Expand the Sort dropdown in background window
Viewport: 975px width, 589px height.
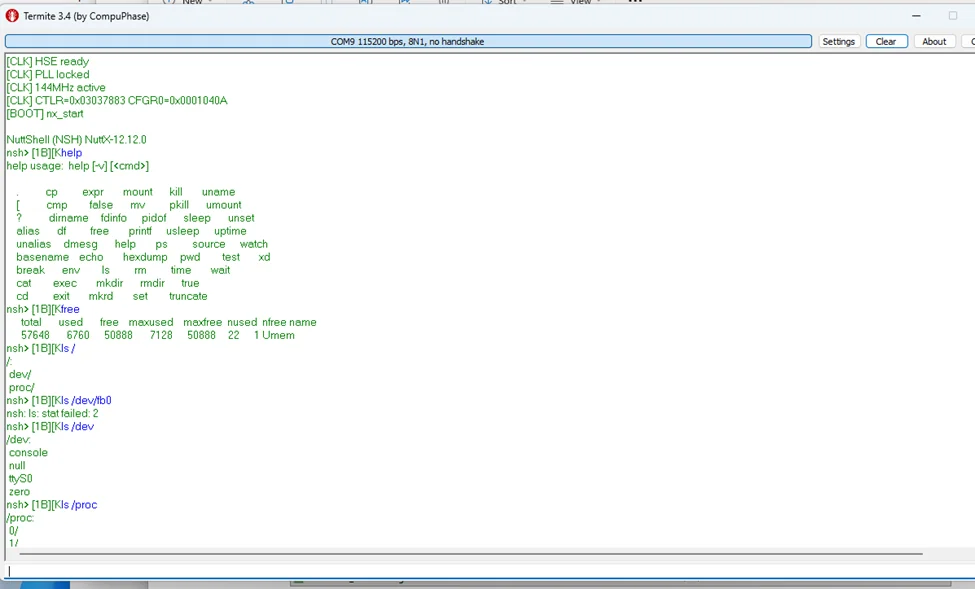[512, 3]
